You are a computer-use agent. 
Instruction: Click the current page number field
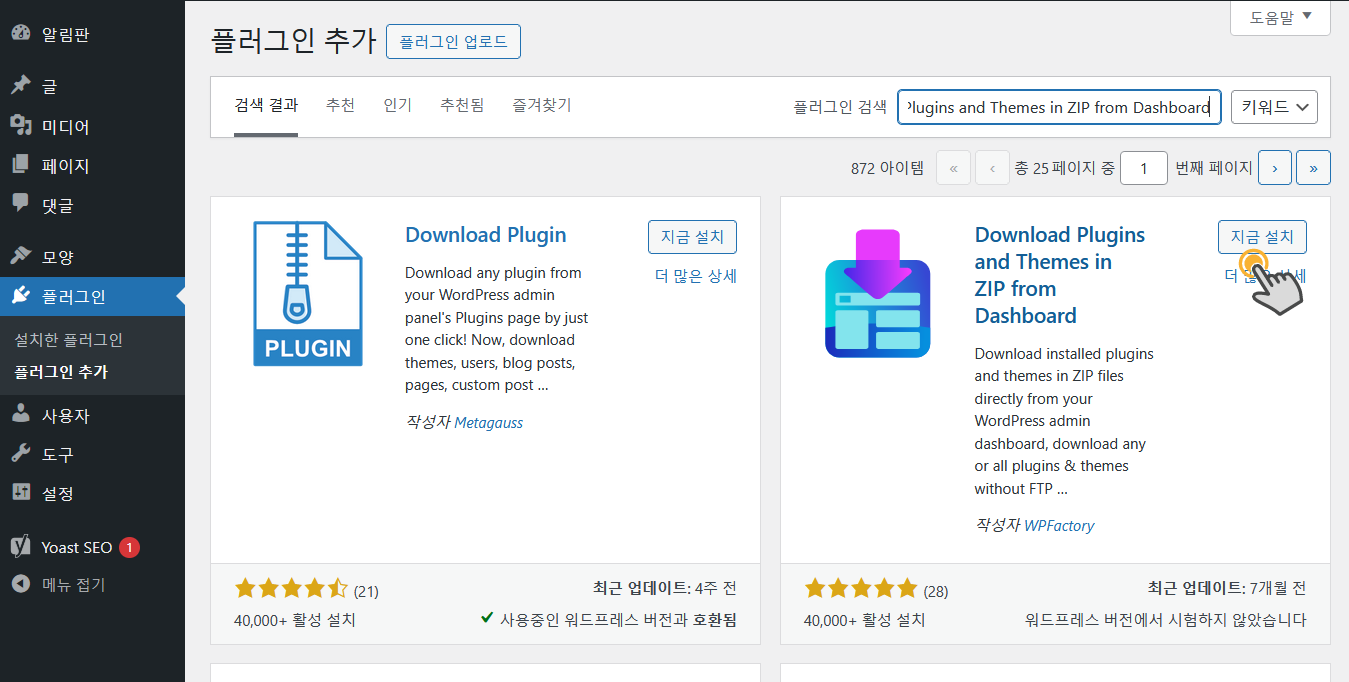(x=1144, y=168)
